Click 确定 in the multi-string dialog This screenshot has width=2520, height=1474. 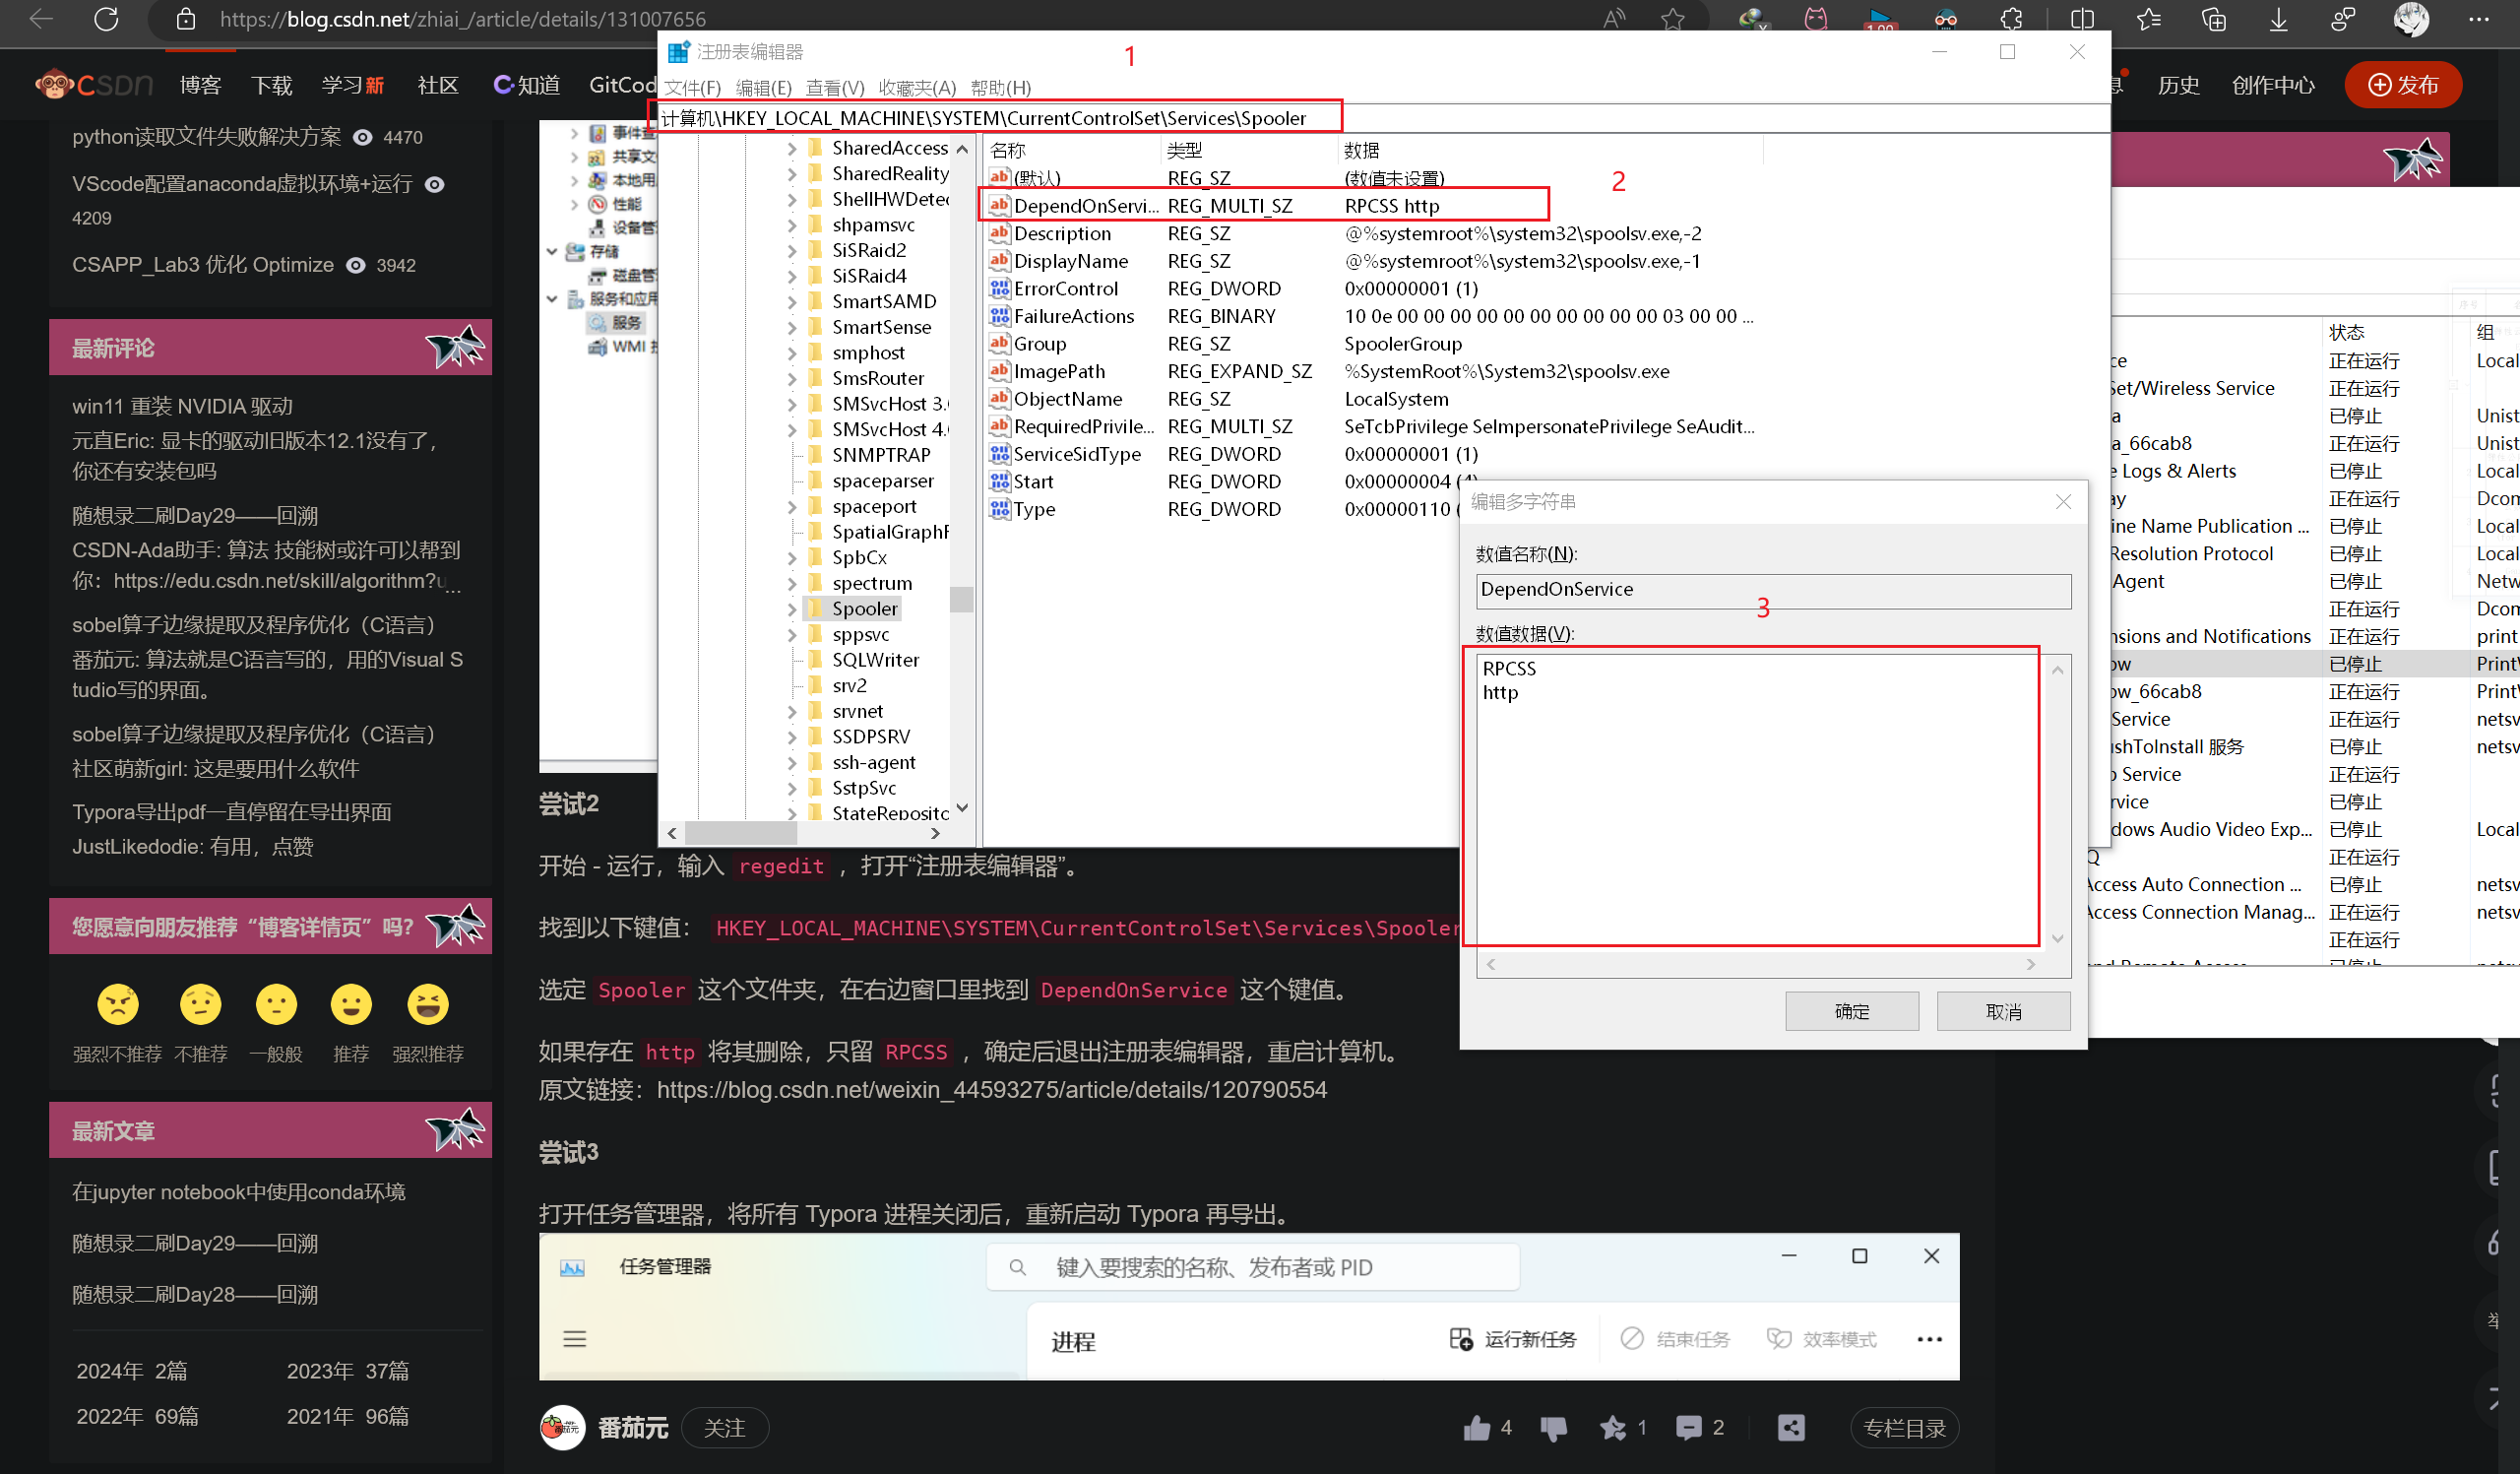tap(1851, 1011)
